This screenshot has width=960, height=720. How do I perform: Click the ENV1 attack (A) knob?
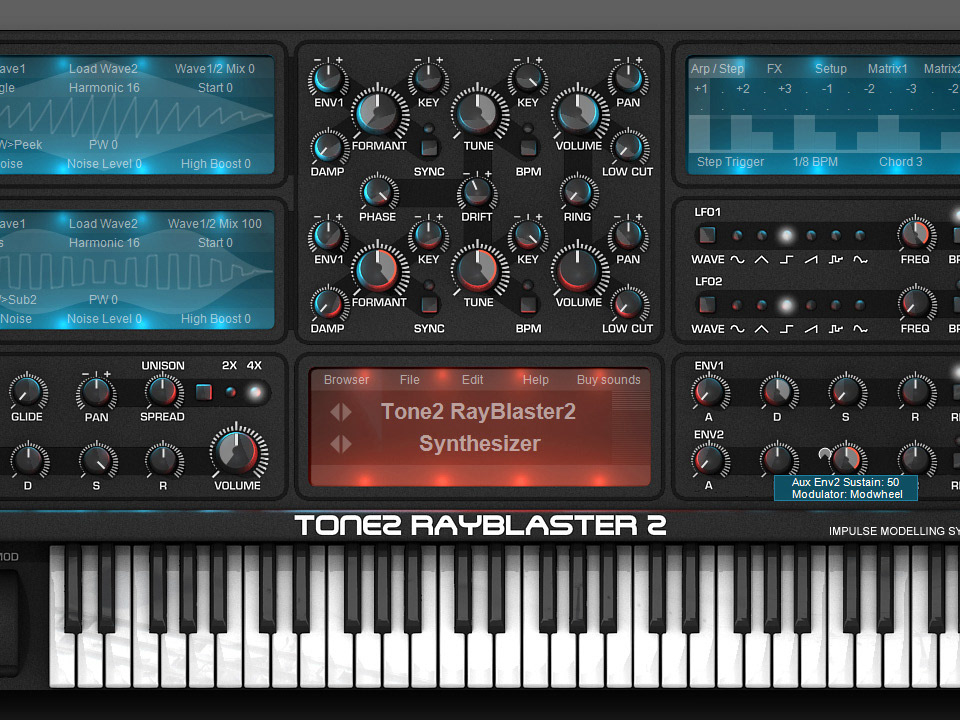pyautogui.click(x=709, y=392)
